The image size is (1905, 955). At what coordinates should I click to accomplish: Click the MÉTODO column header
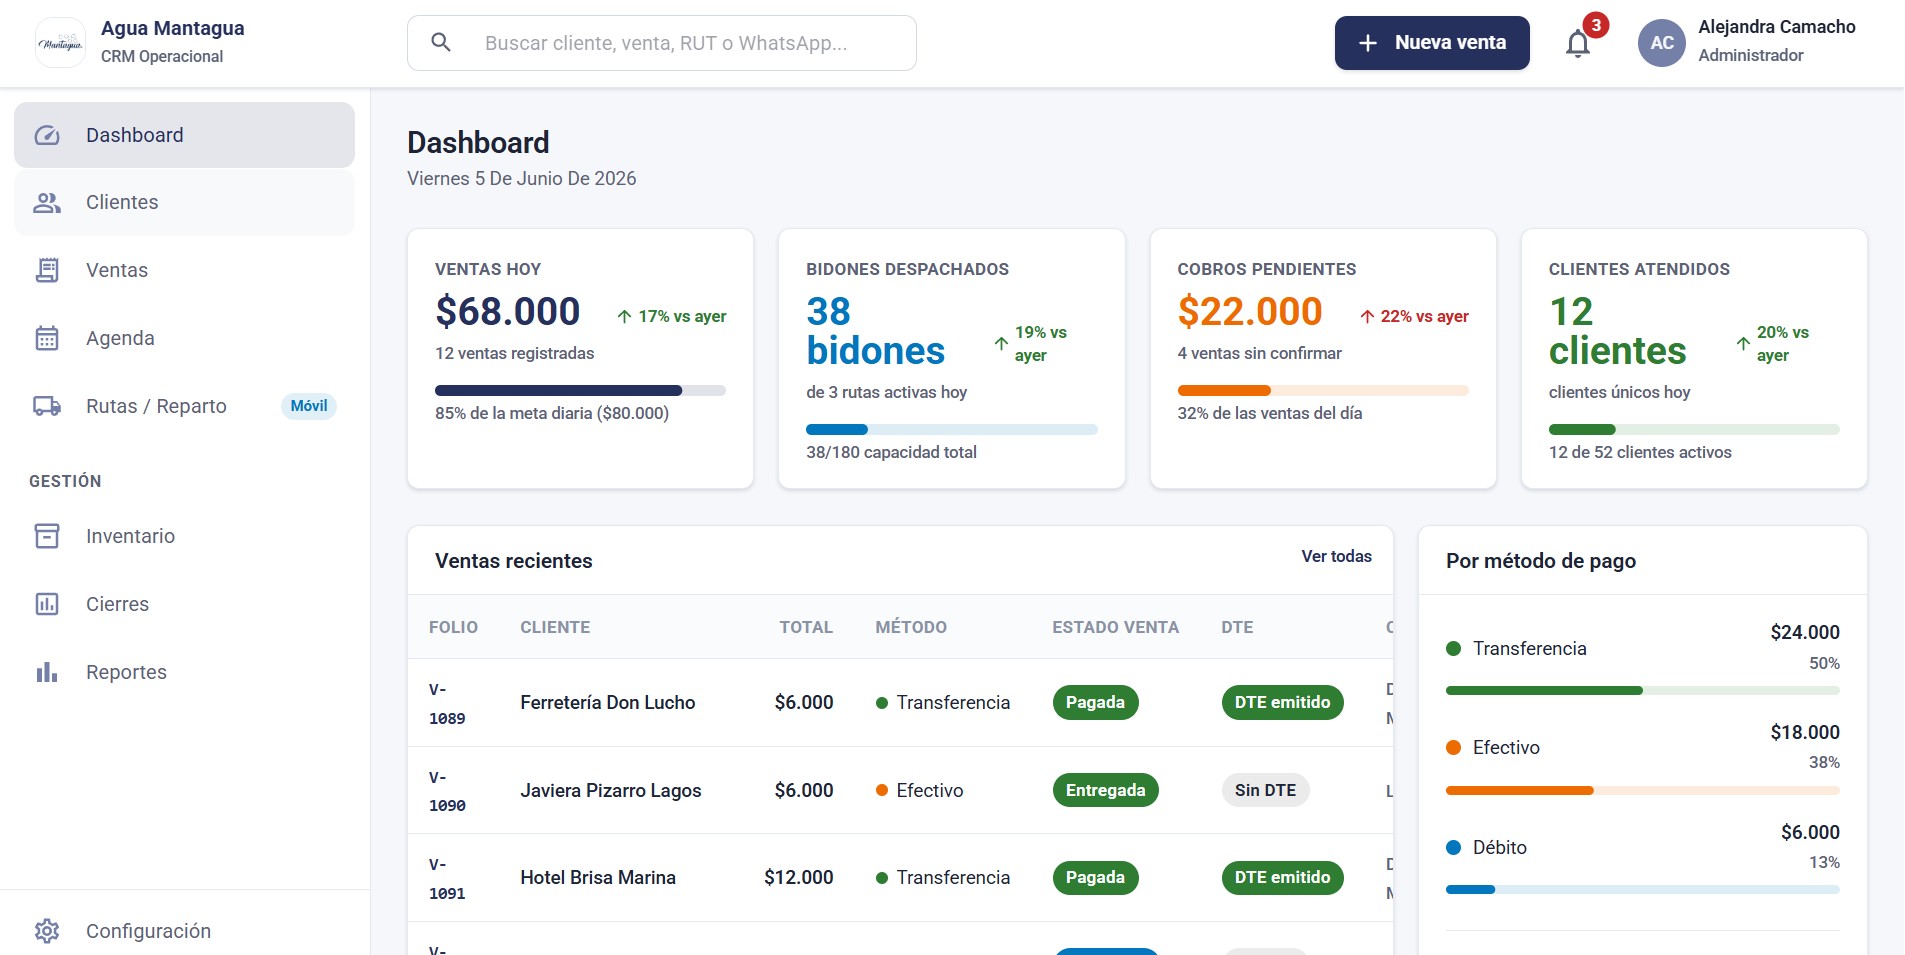click(911, 627)
